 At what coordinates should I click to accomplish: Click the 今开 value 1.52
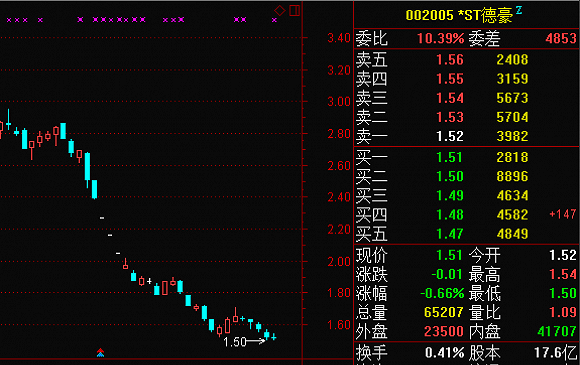(x=563, y=256)
